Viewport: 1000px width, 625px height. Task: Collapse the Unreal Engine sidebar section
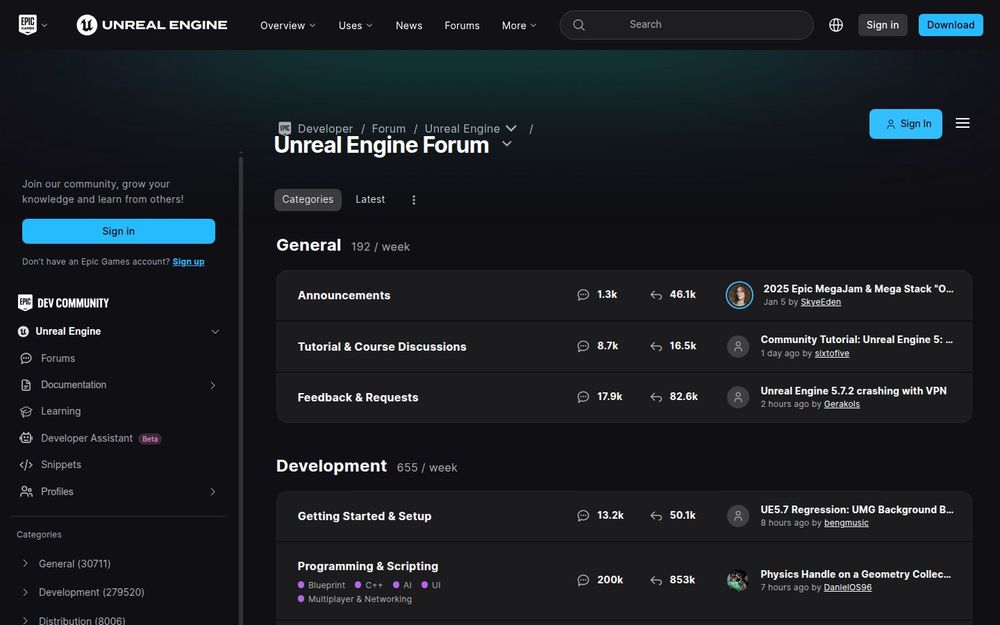pos(215,332)
